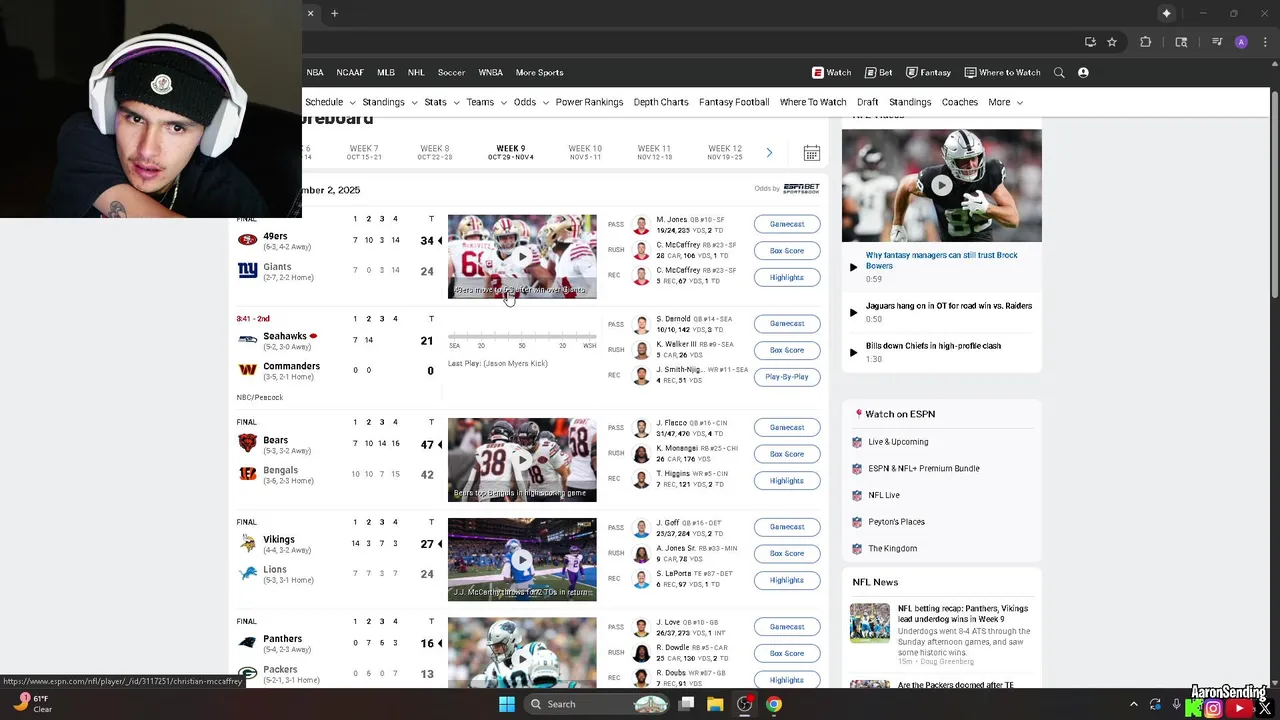
Task: Expand the Stats dropdown
Action: (455, 102)
